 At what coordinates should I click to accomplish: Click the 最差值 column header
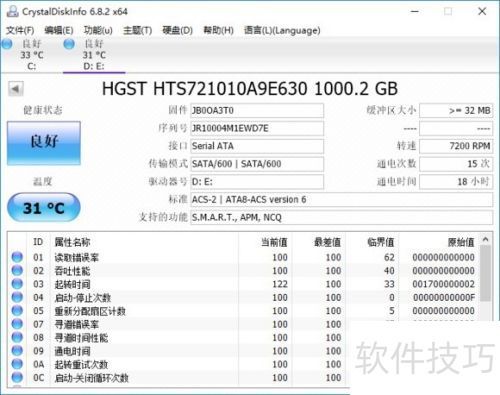319,242
